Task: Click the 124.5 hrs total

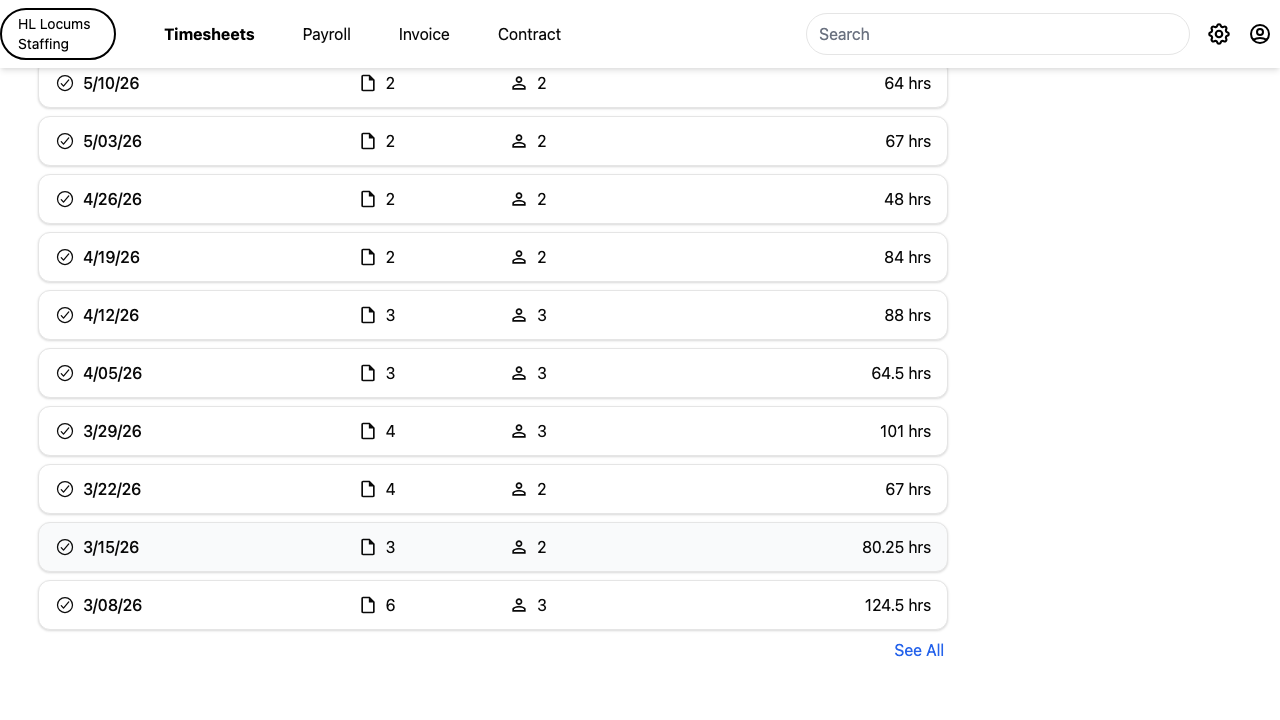Action: tap(898, 605)
